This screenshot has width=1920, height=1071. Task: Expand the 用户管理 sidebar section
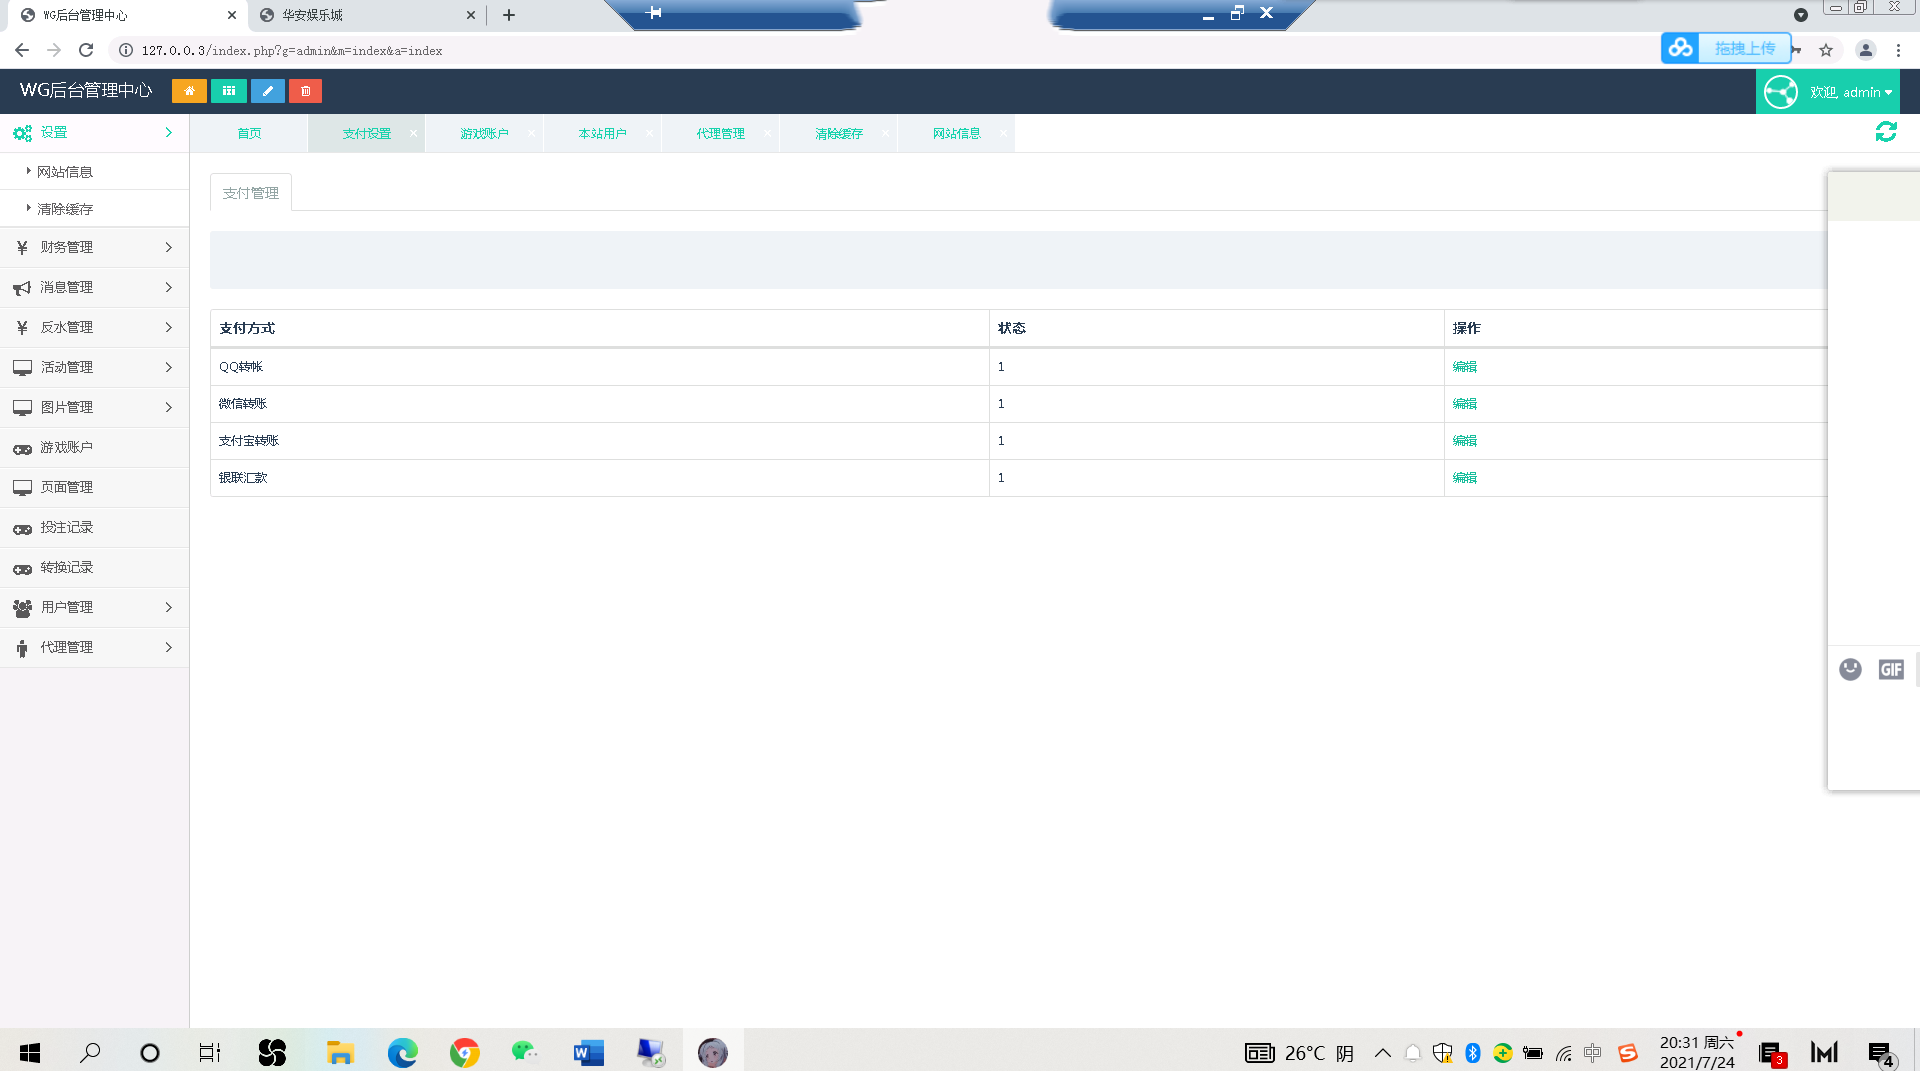[x=94, y=607]
